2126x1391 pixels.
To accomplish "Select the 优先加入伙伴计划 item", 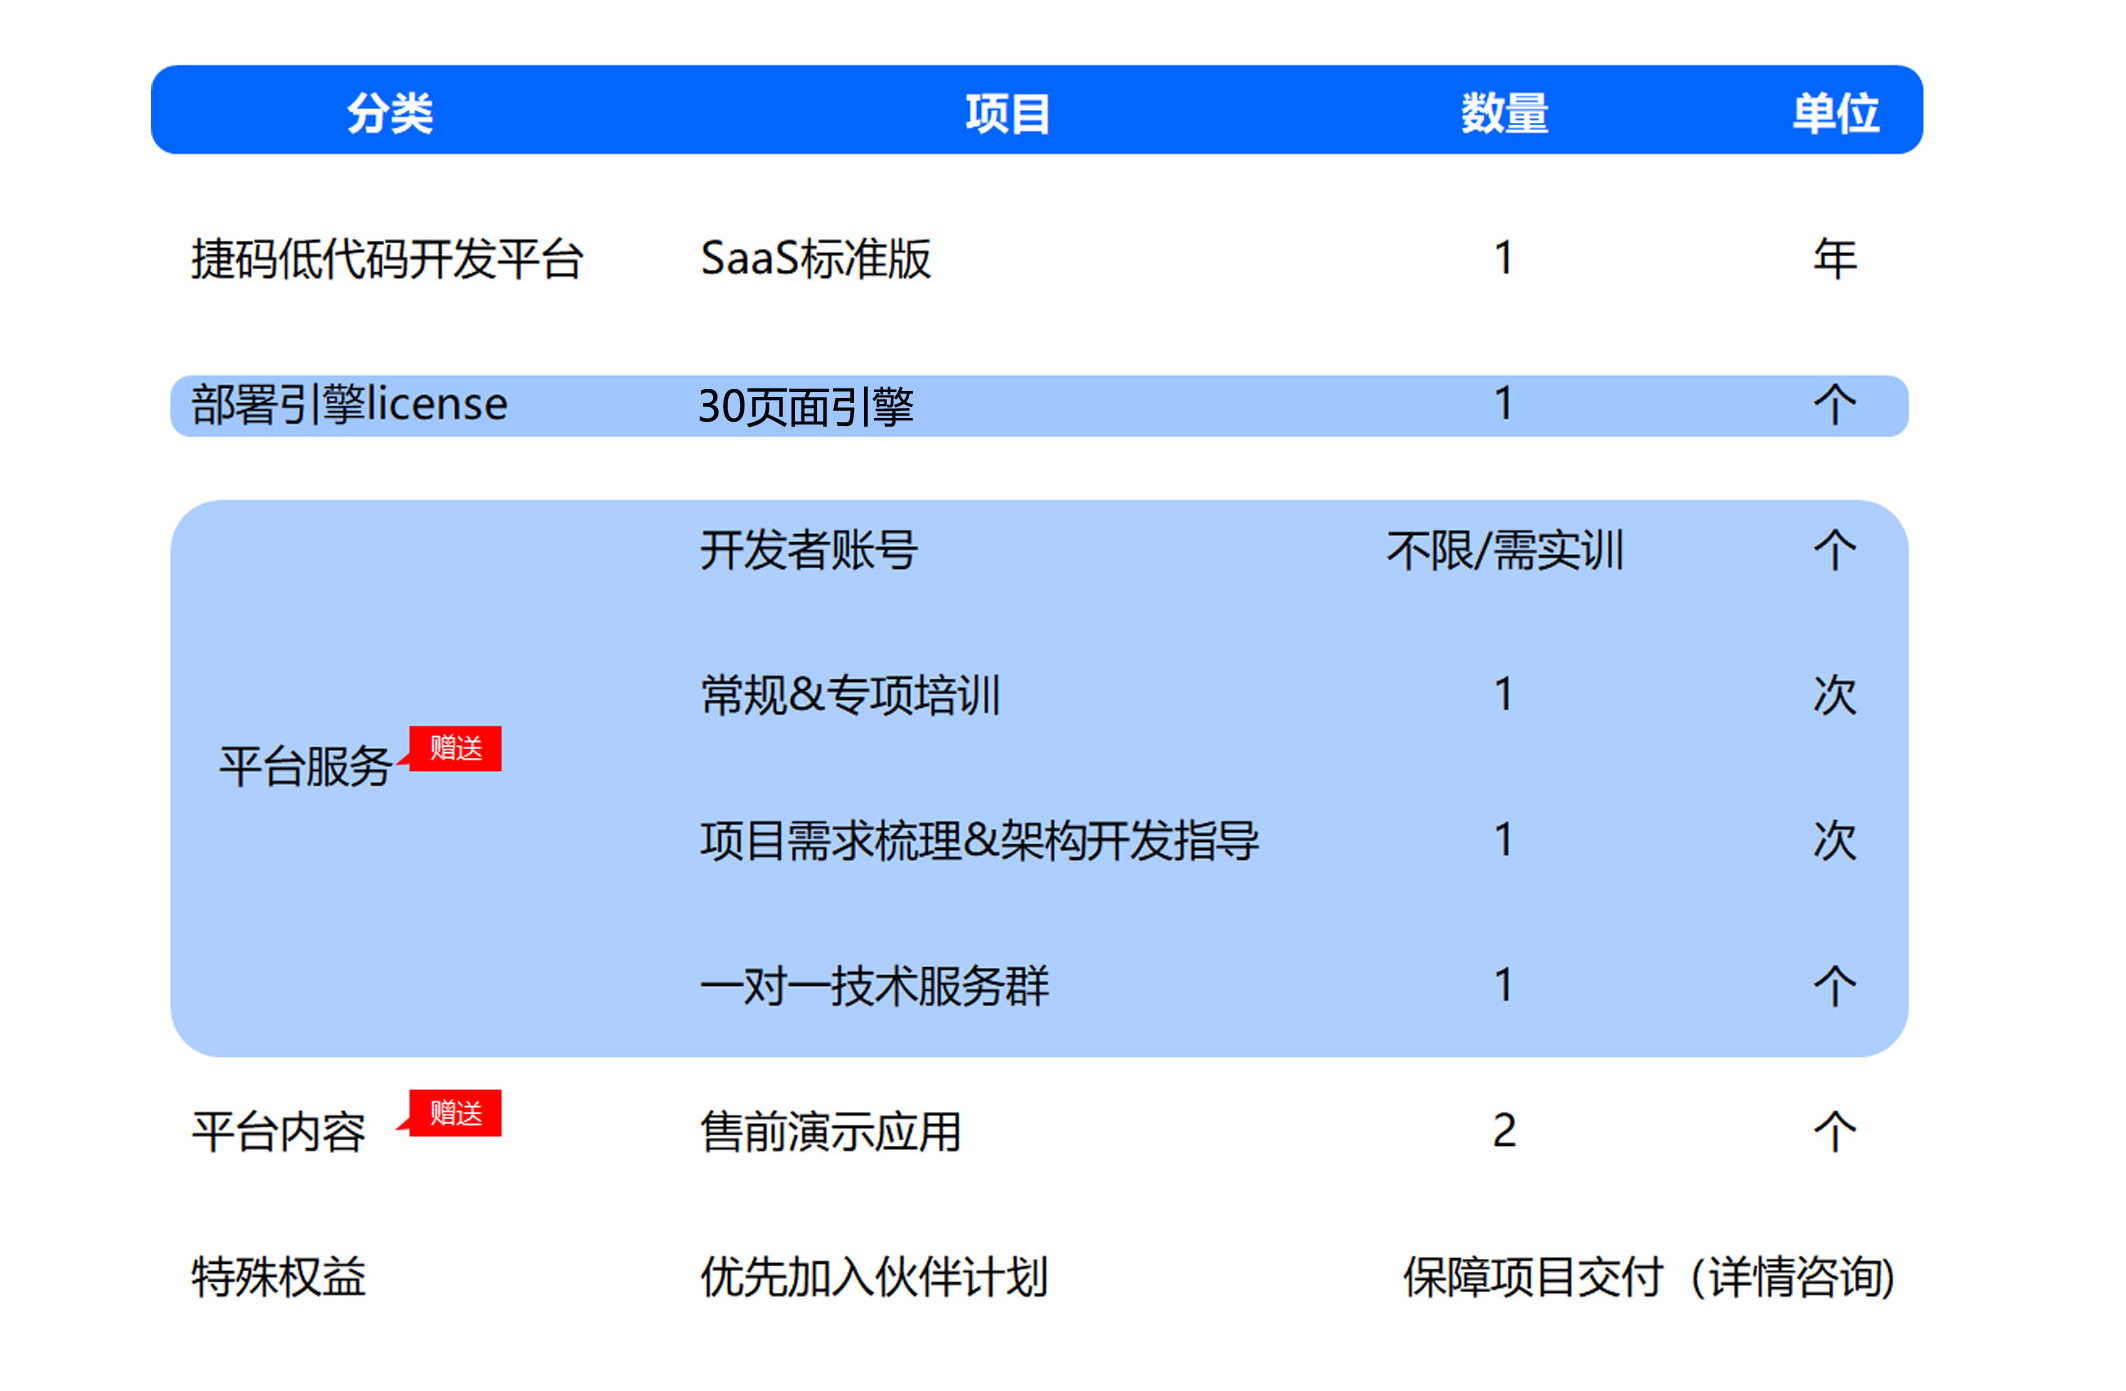I will pos(873,1277).
